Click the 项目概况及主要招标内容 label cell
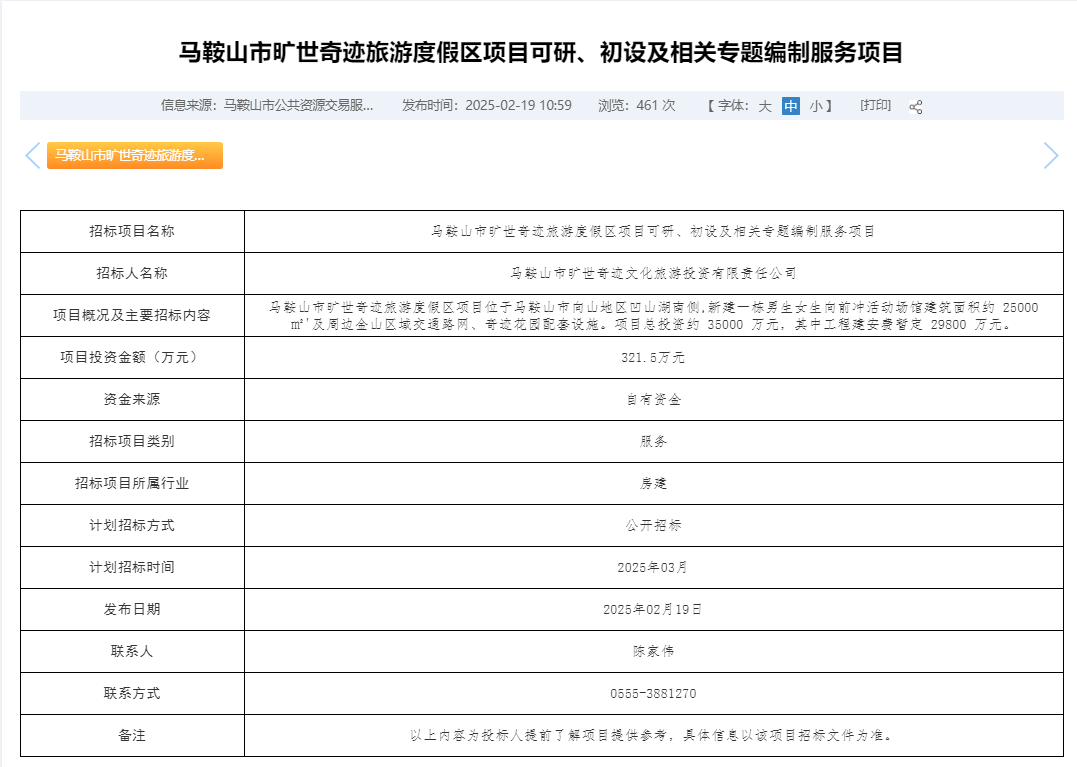Image resolution: width=1077 pixels, height=767 pixels. pyautogui.click(x=132, y=315)
